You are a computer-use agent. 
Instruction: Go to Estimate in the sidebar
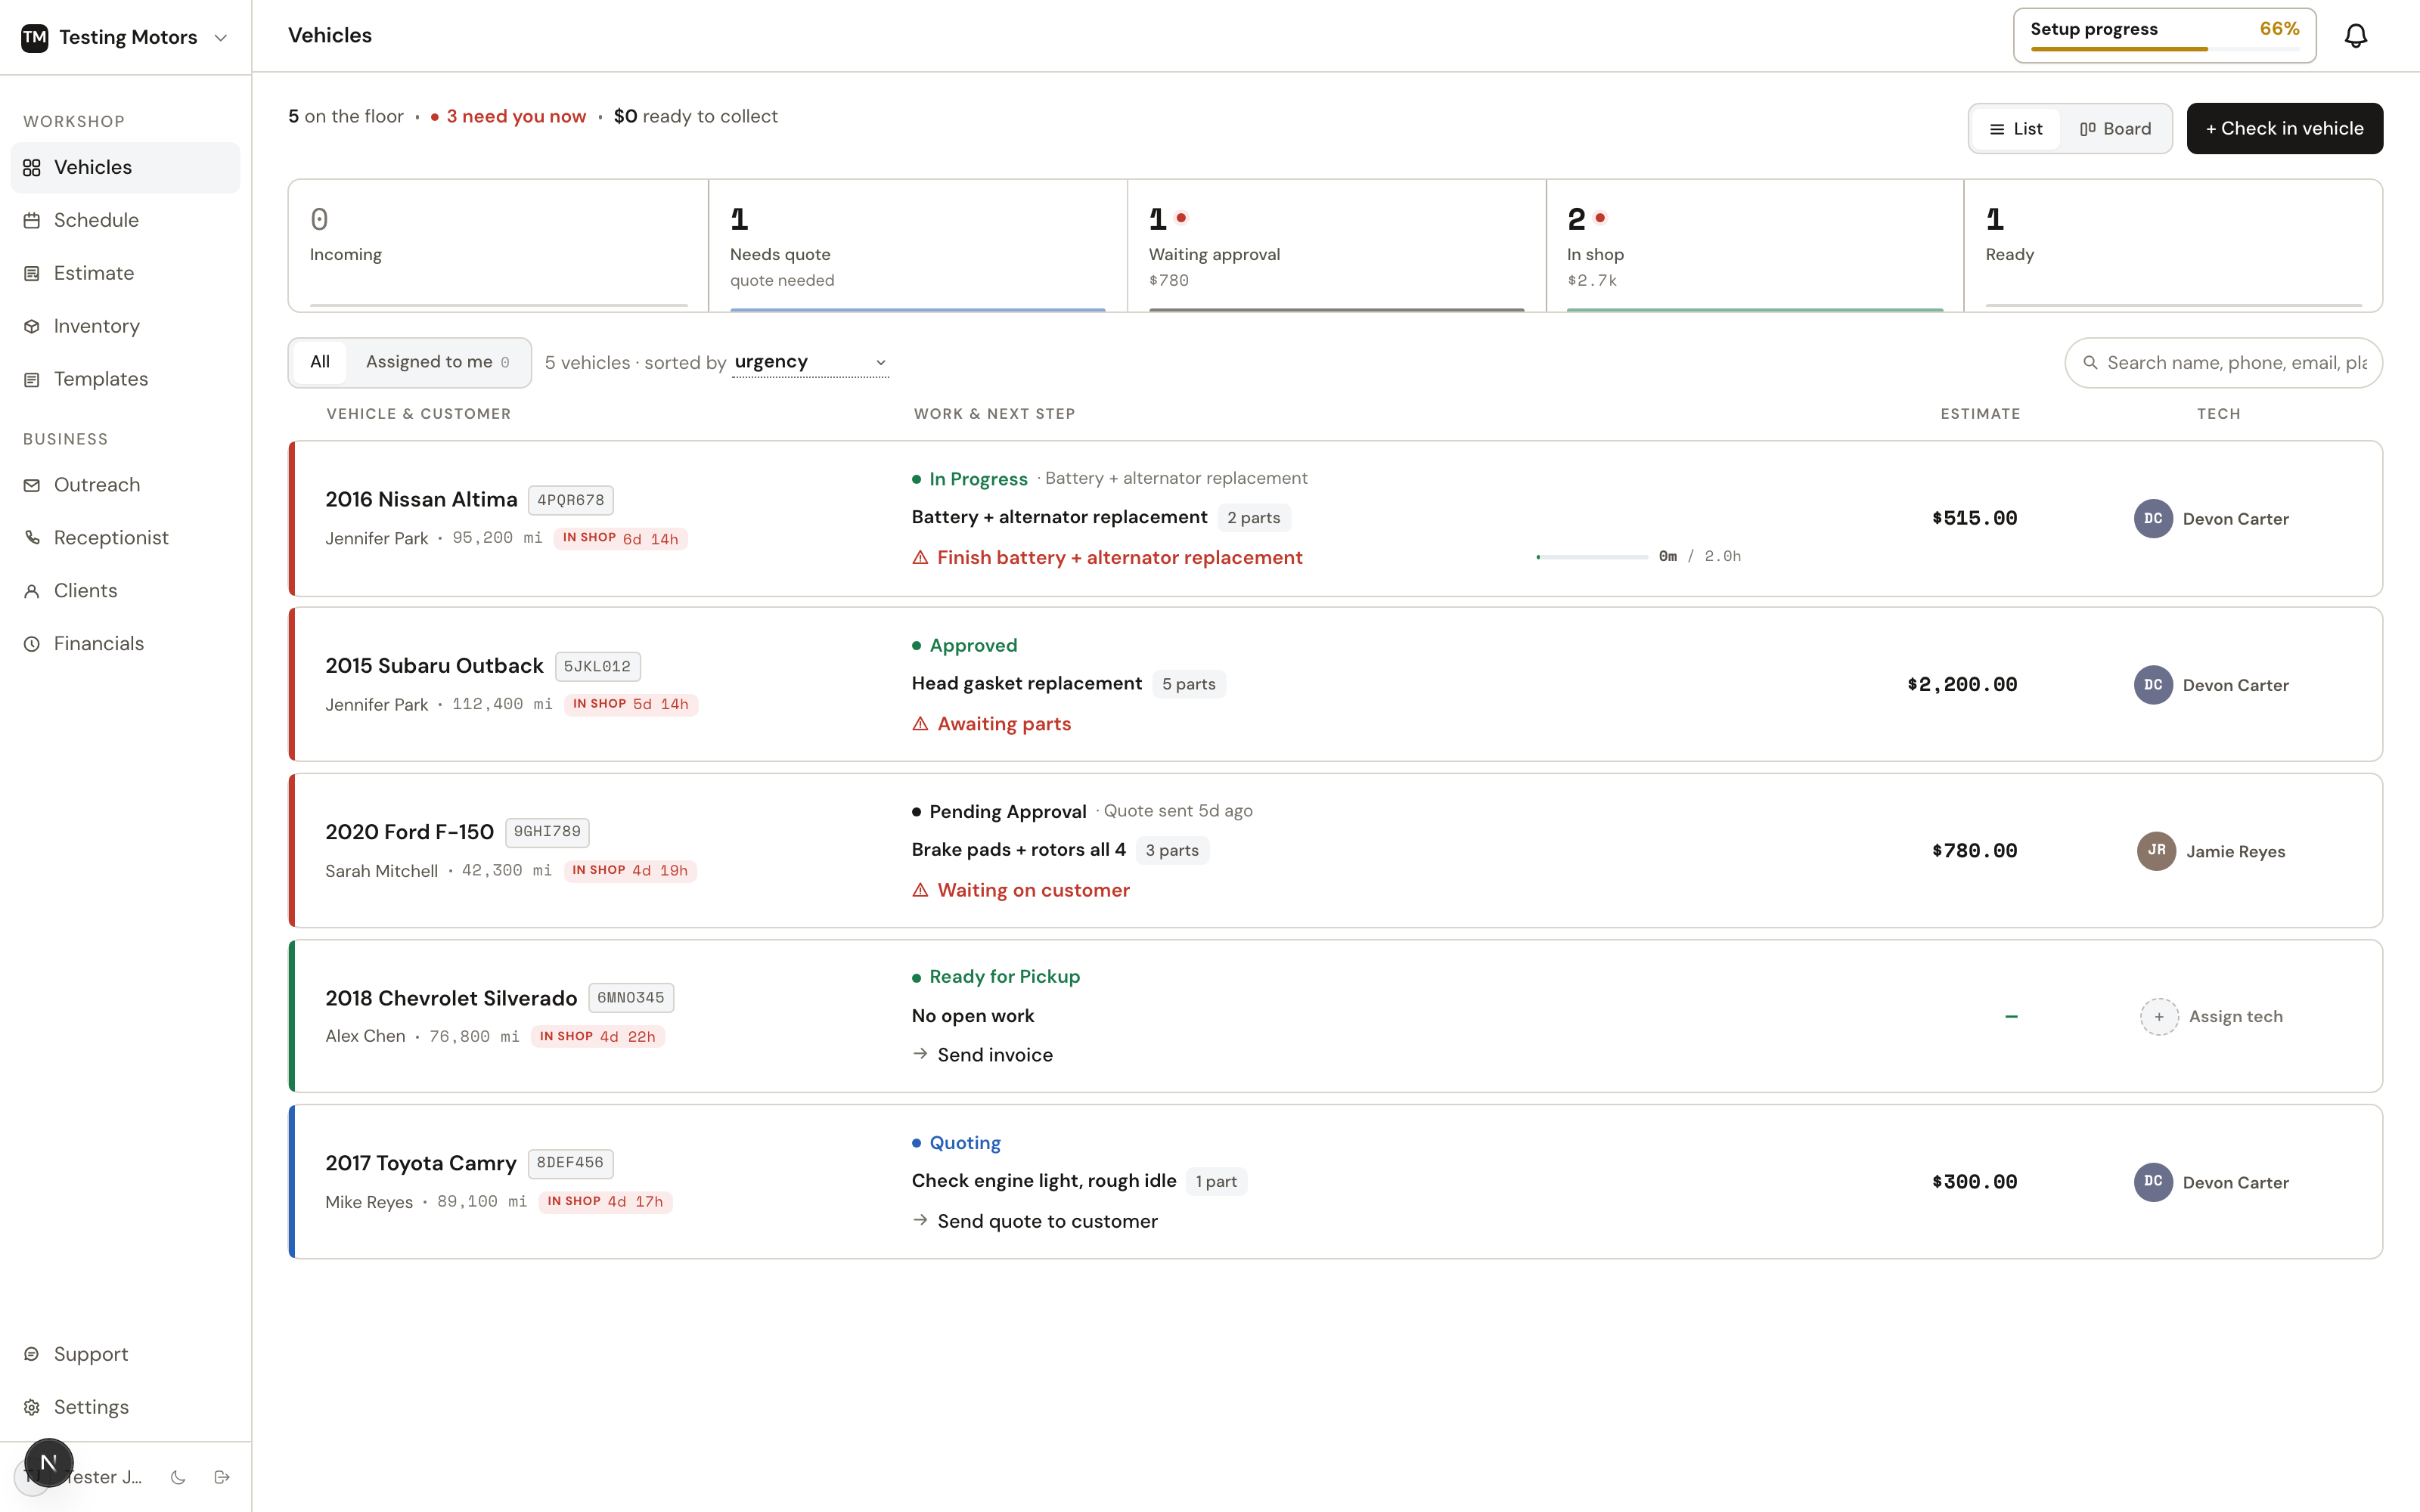coord(125,273)
